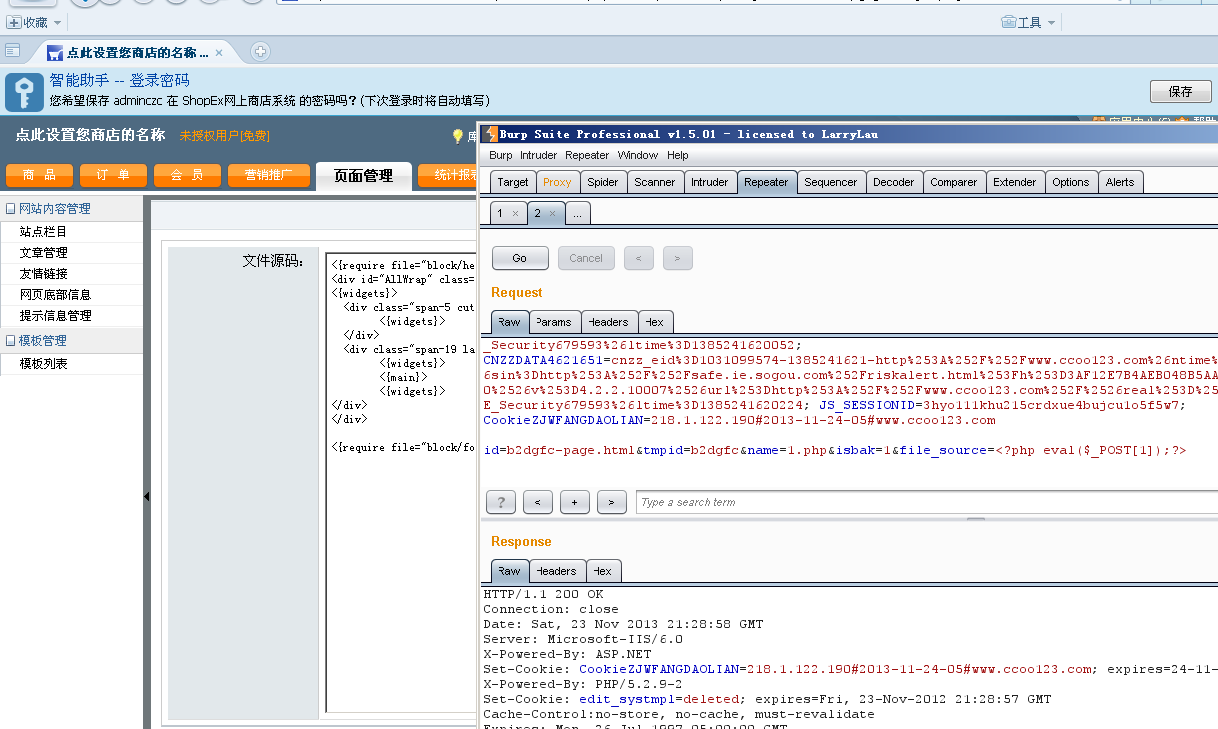The height and width of the screenshot is (729, 1218).
Task: Open the Intruder menu
Action: 538,155
